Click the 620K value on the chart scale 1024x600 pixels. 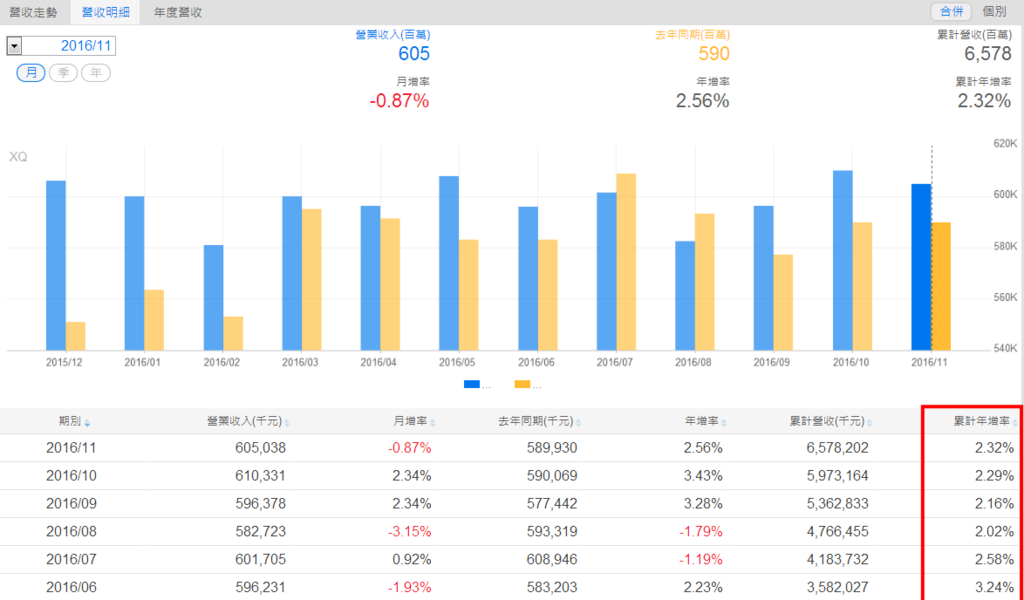click(1005, 144)
